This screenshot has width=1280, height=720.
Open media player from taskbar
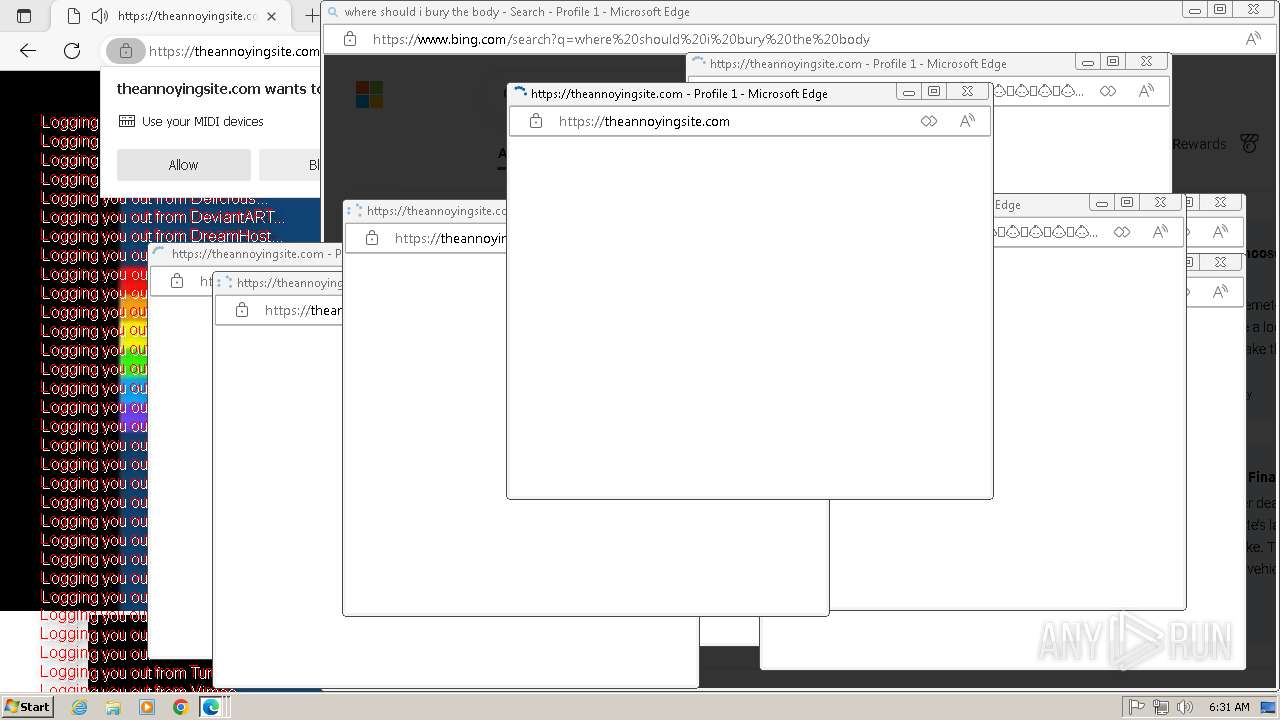point(147,707)
